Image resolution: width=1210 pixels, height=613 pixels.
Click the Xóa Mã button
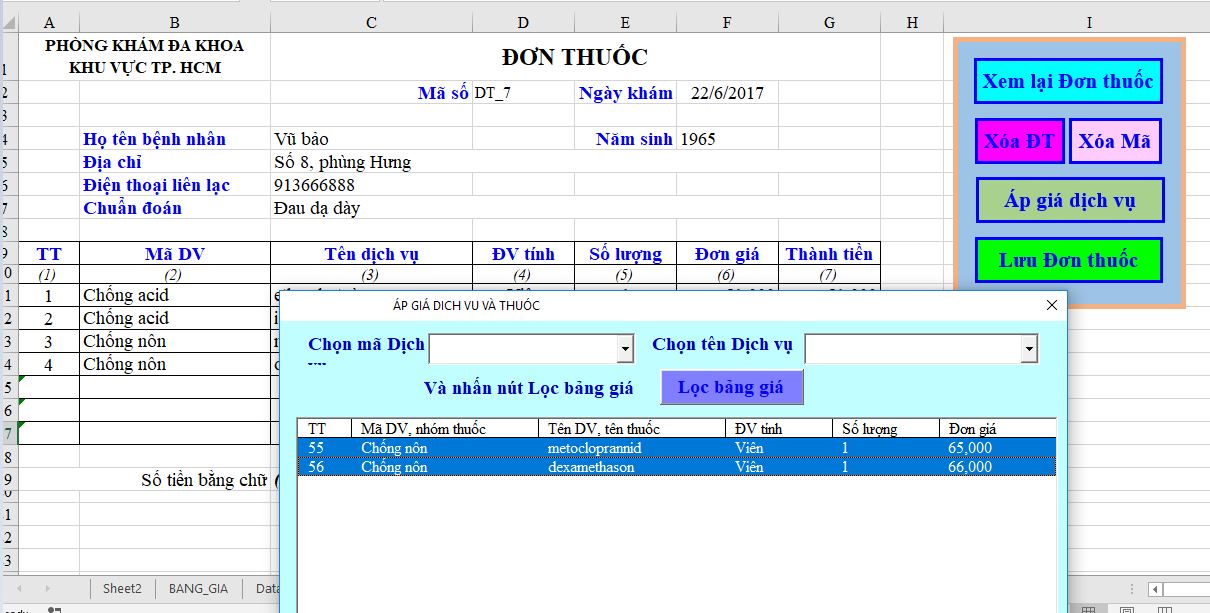(x=1114, y=141)
